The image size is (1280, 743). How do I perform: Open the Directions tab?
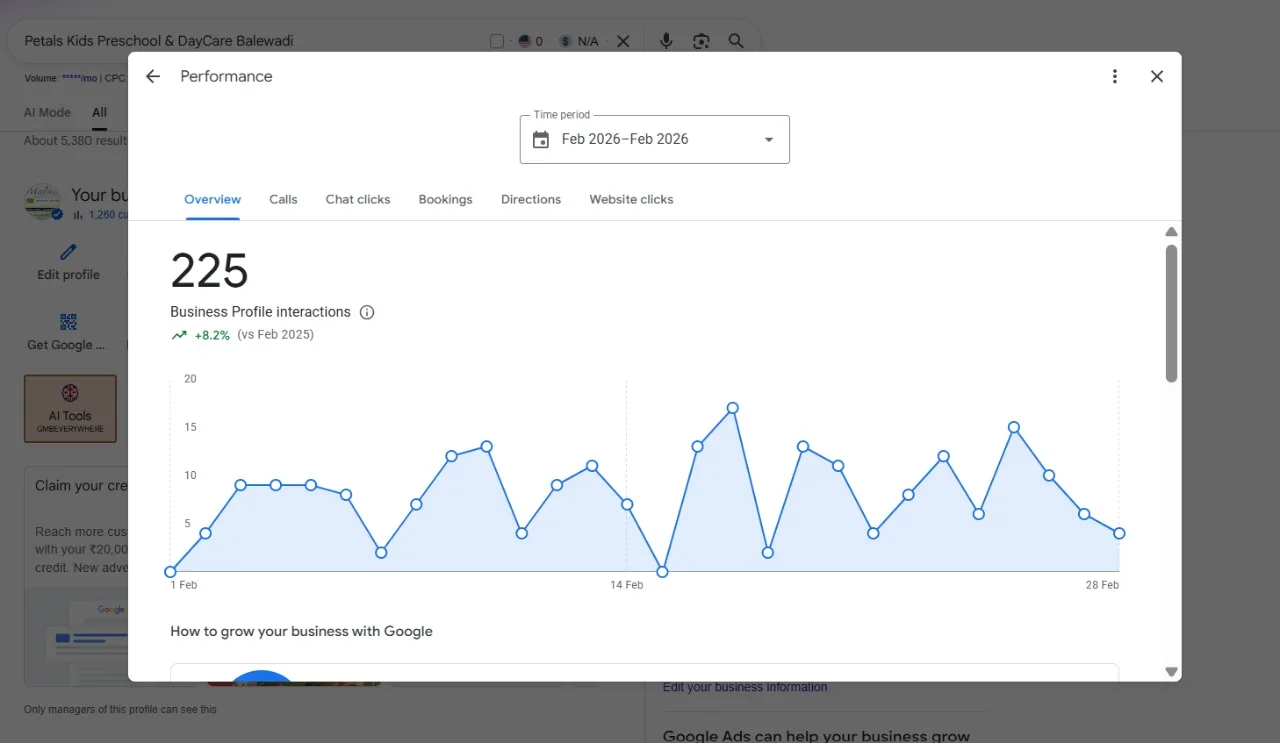tap(531, 199)
